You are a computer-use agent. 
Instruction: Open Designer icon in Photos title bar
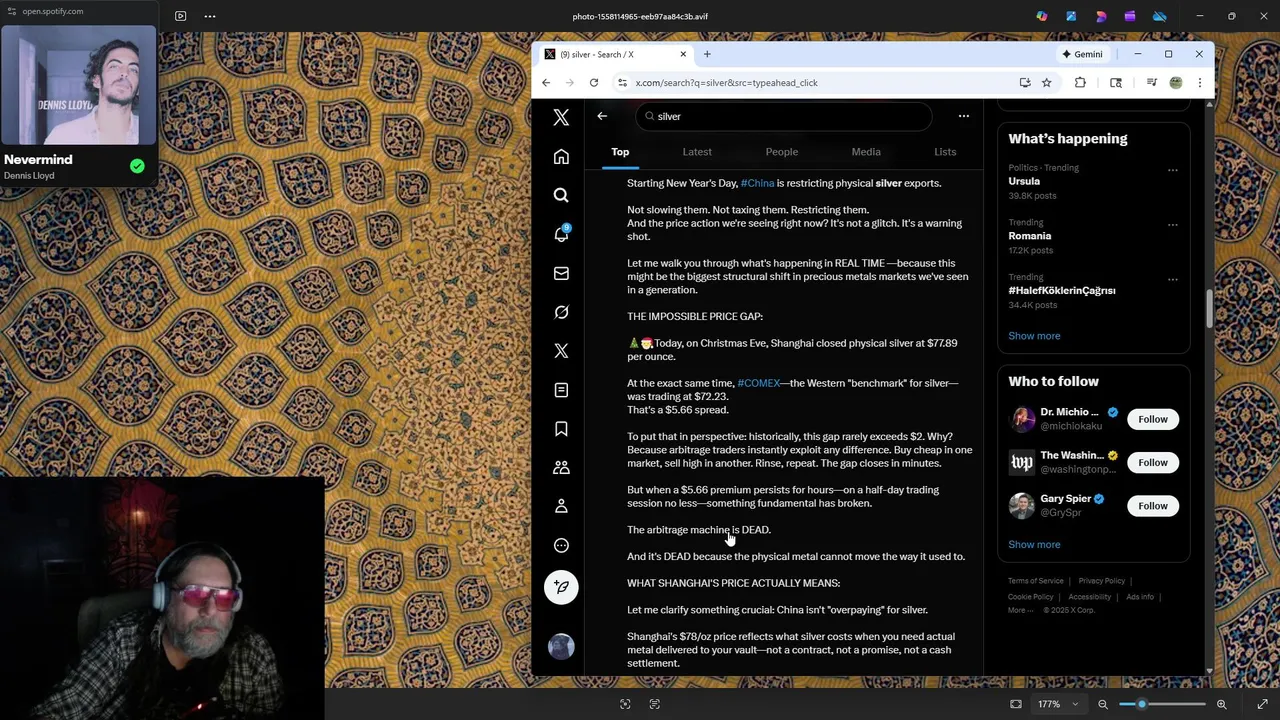click(x=1101, y=16)
